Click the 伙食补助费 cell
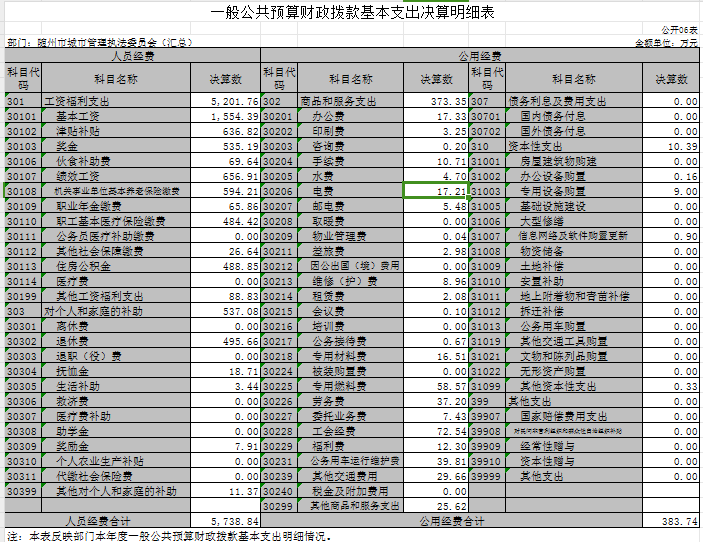The image size is (703, 542). tap(116, 161)
